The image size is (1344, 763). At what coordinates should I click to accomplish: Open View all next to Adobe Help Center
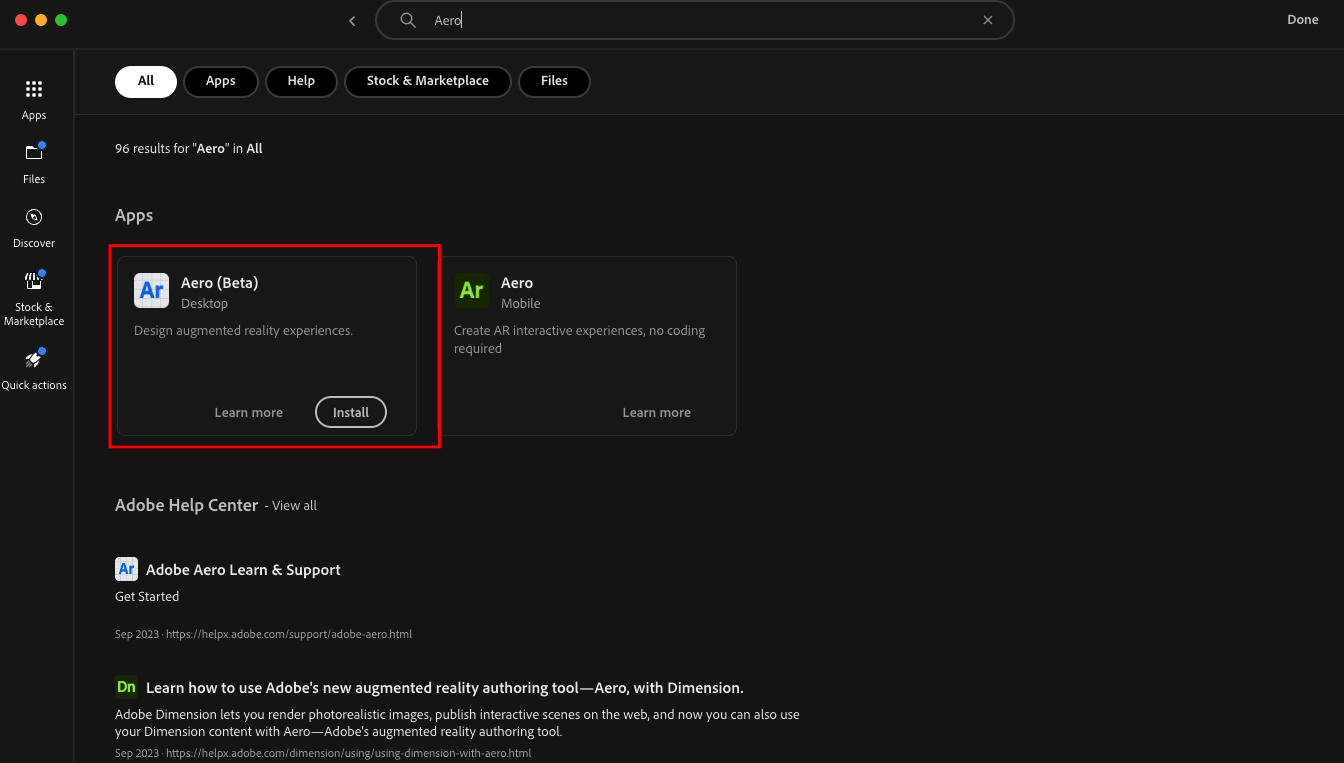click(x=295, y=506)
